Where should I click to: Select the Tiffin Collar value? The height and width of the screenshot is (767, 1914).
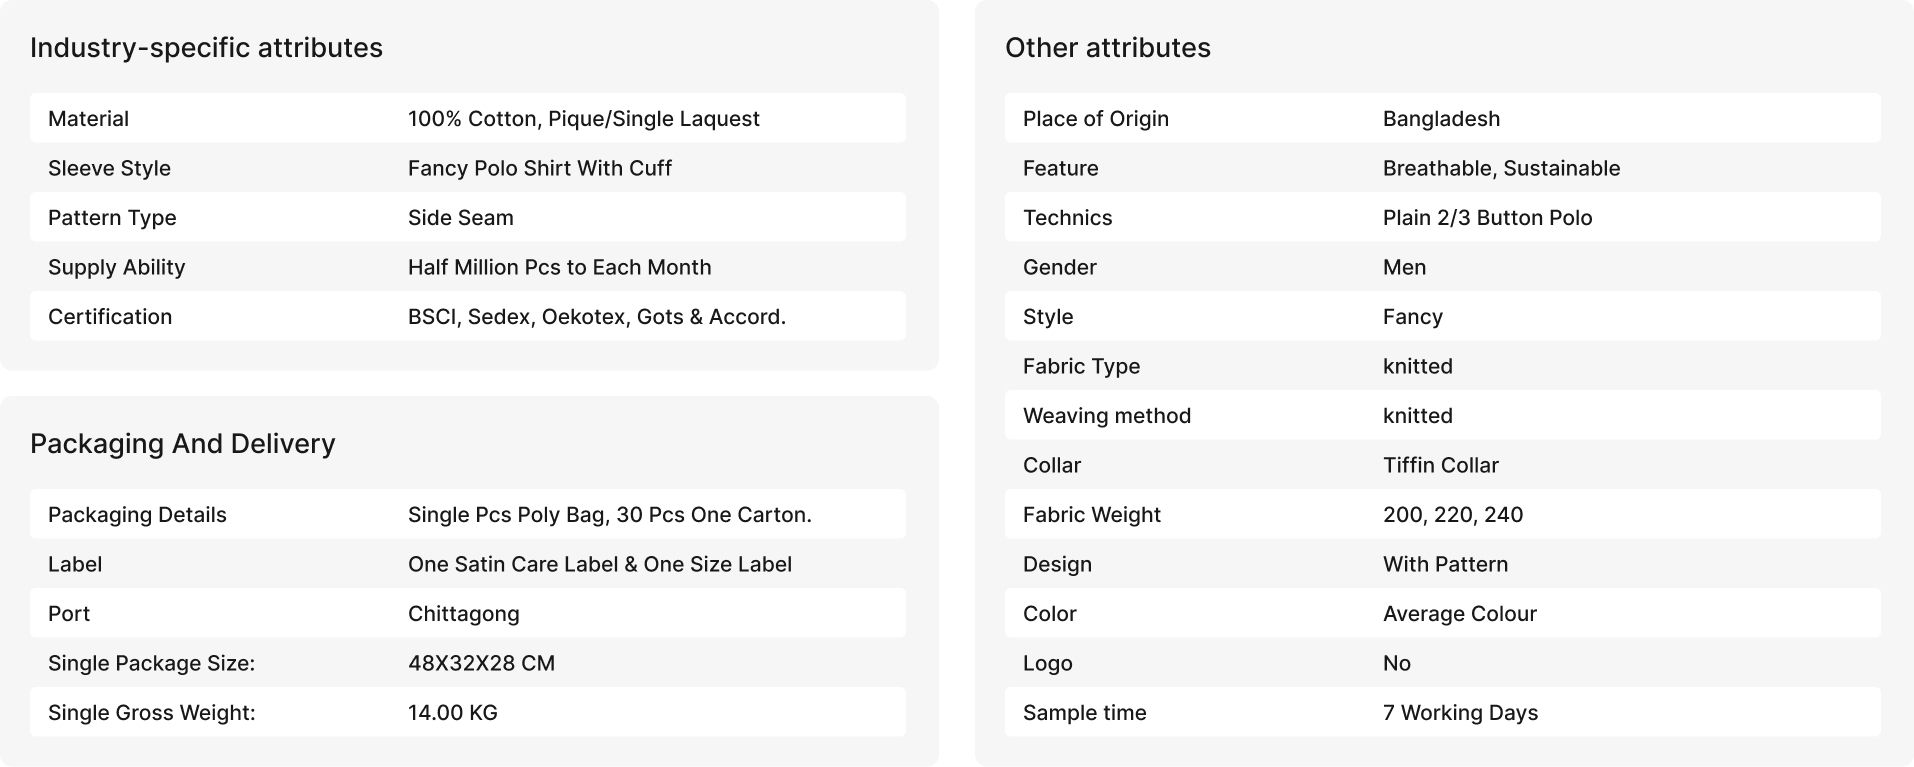tap(1440, 465)
